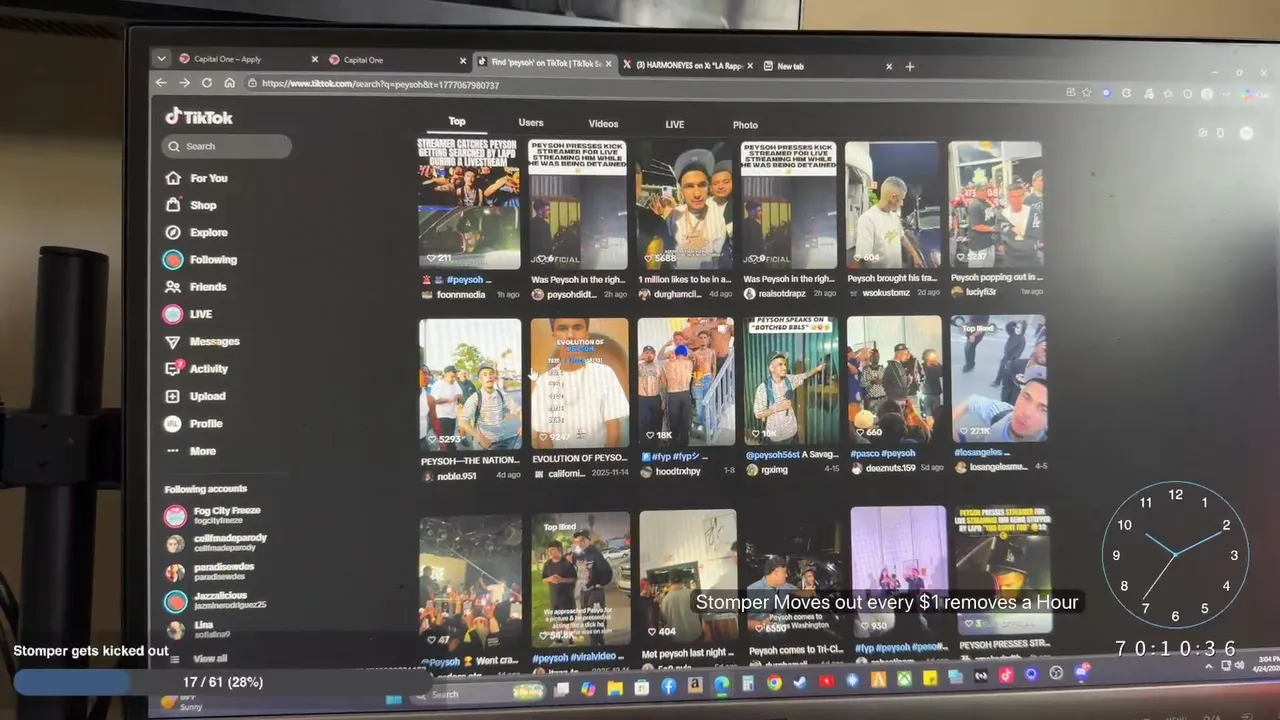This screenshot has width=1280, height=720.
Task: Select the Users results tab
Action: (x=531, y=123)
